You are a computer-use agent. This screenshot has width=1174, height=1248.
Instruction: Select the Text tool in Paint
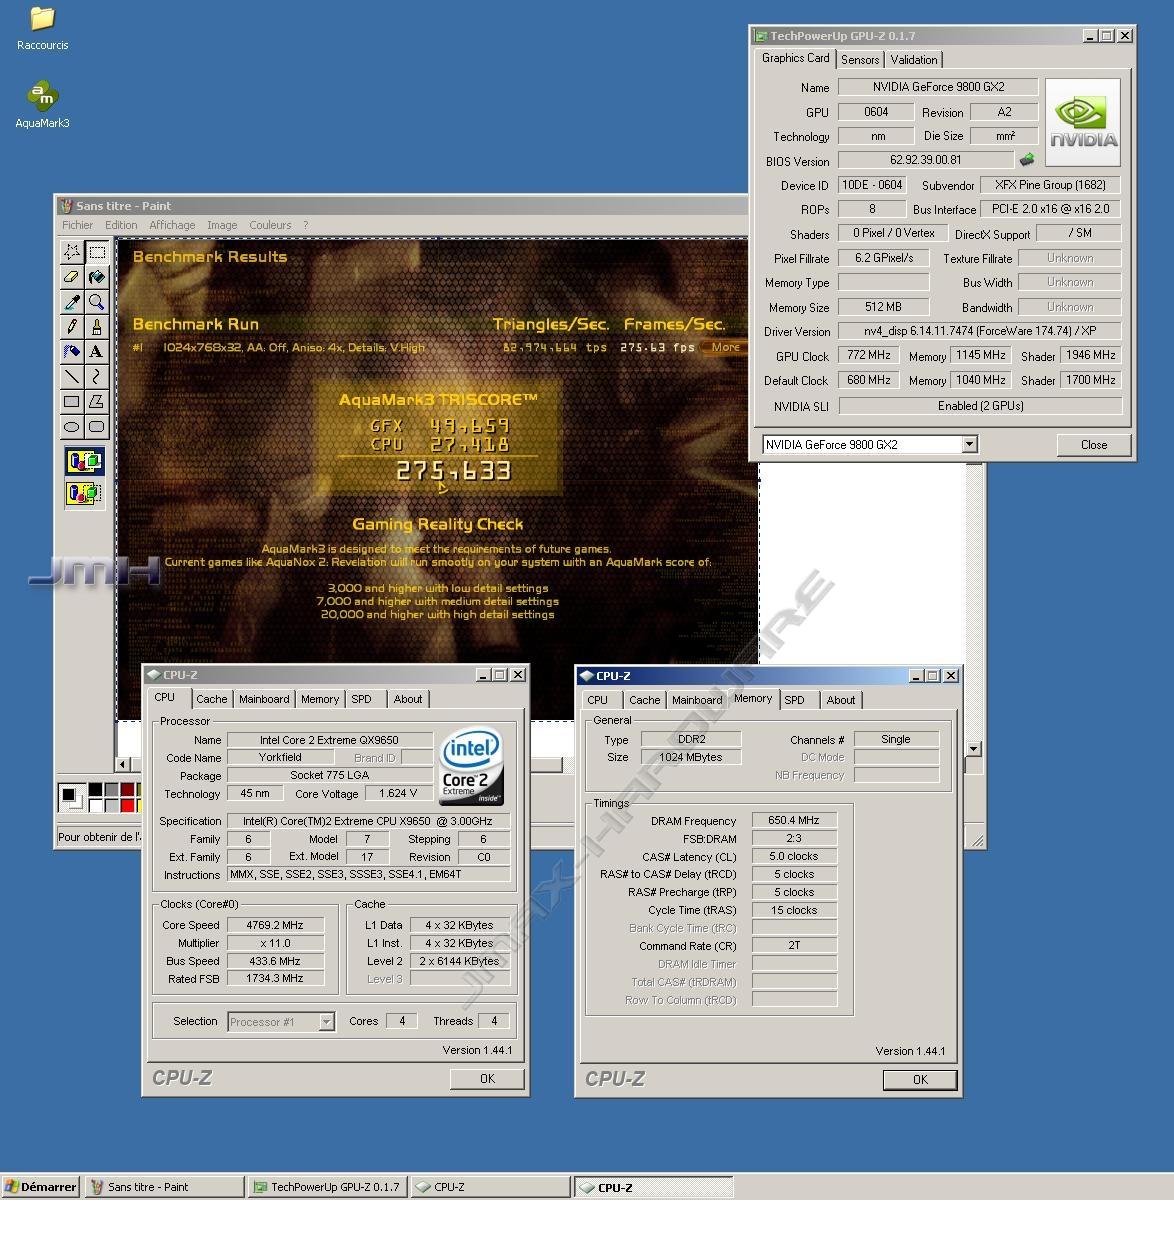(96, 352)
